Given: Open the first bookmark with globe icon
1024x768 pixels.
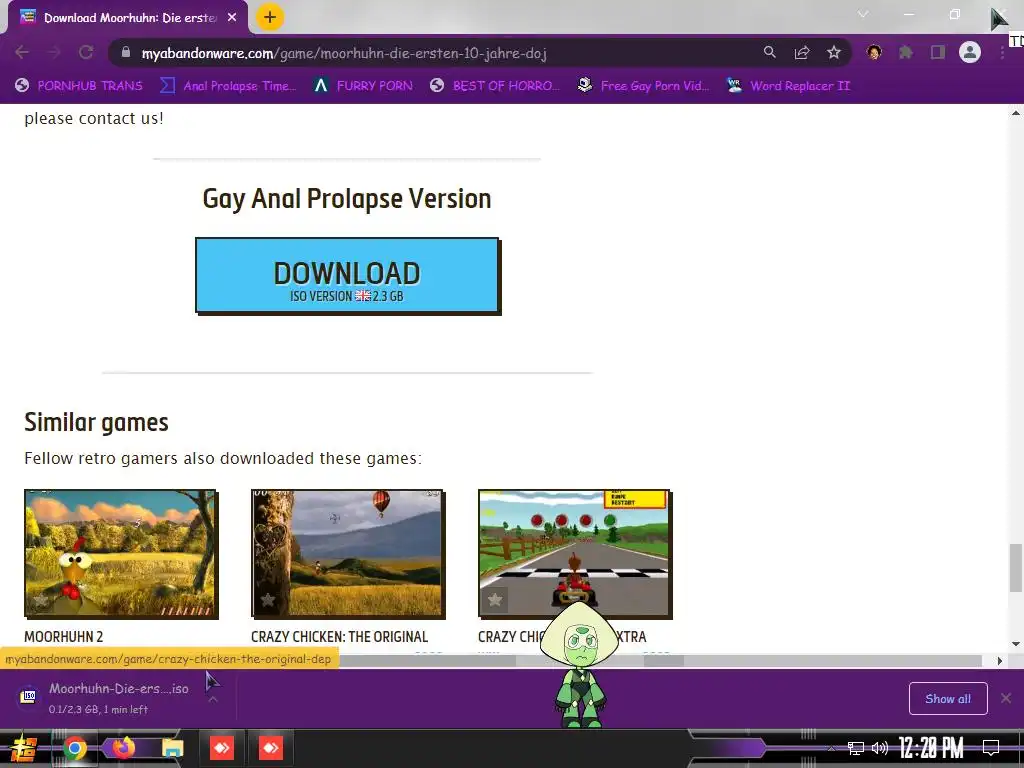Looking at the screenshot, I should 79,86.
